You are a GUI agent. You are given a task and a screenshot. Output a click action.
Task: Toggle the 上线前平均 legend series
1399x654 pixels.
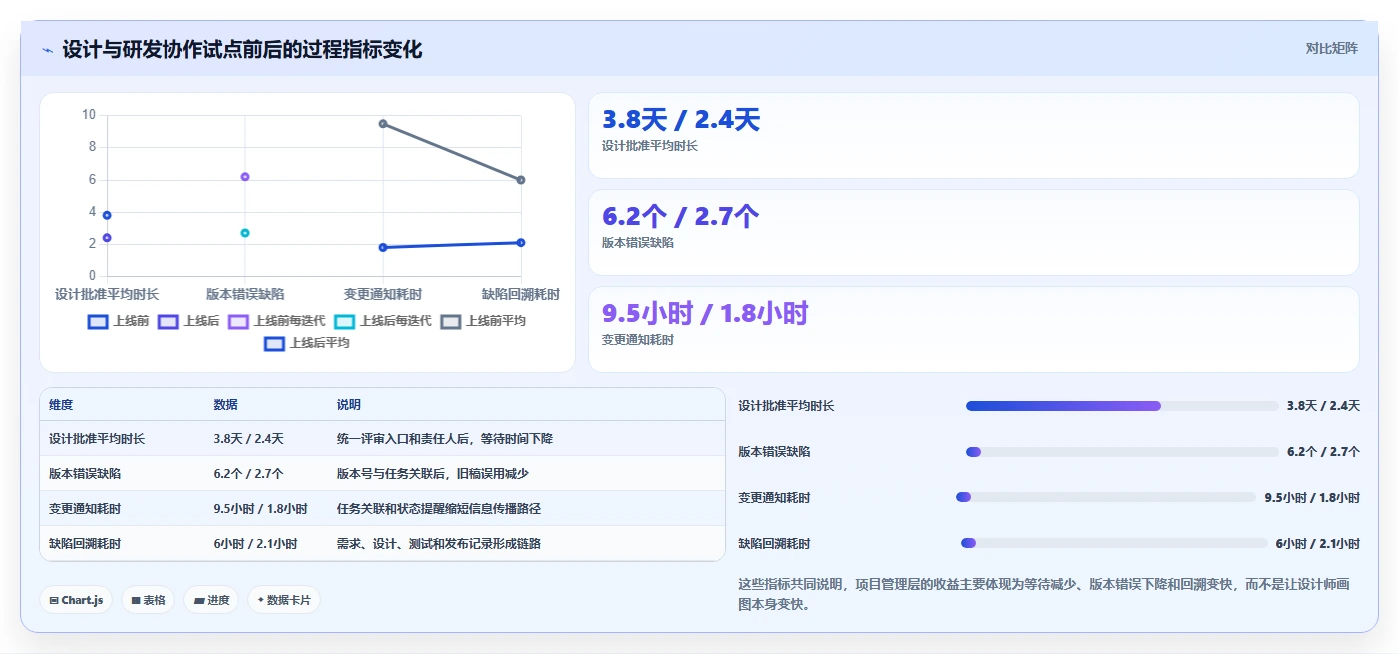pos(483,321)
